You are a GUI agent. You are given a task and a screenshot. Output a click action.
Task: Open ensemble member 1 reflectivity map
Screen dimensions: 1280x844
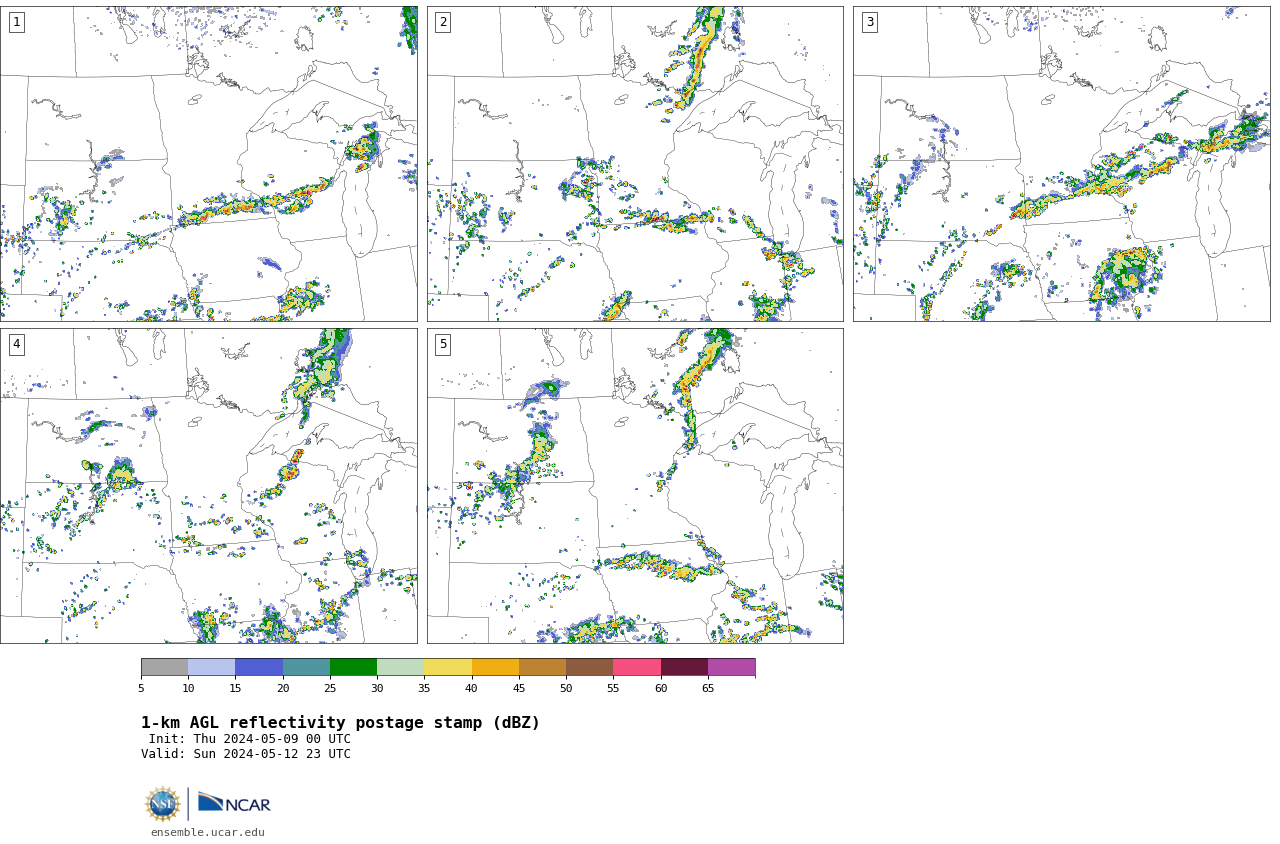209,164
